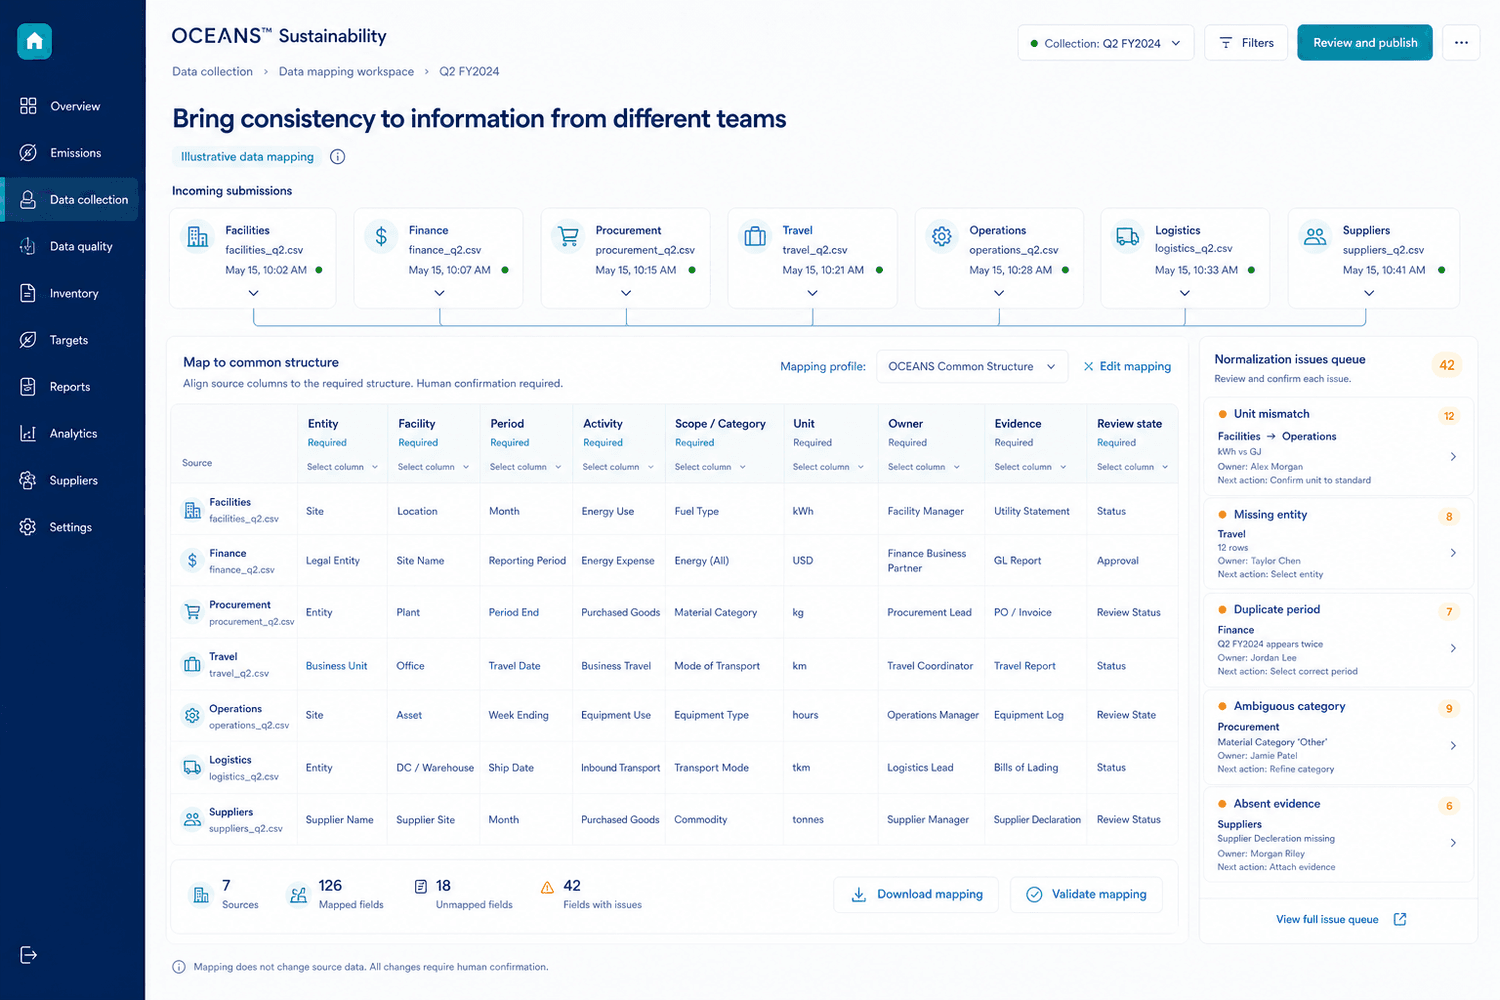
Task: Open Select column dropdown under Review state
Action: coord(1133,467)
